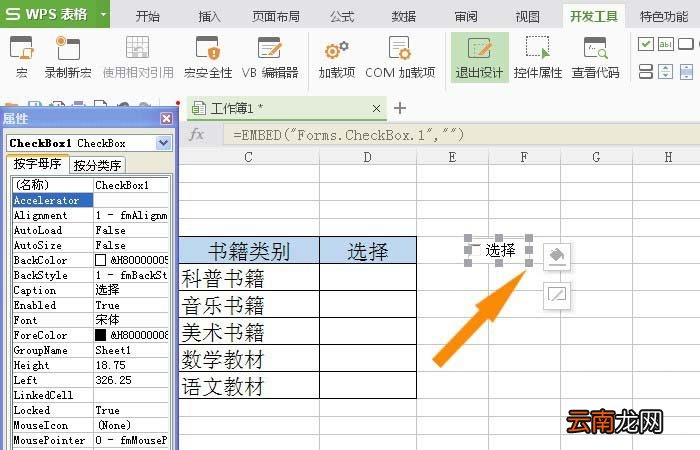Screen dimensions: 700x450
Task: Click GroupName value Sheet1
Action: click(131, 350)
